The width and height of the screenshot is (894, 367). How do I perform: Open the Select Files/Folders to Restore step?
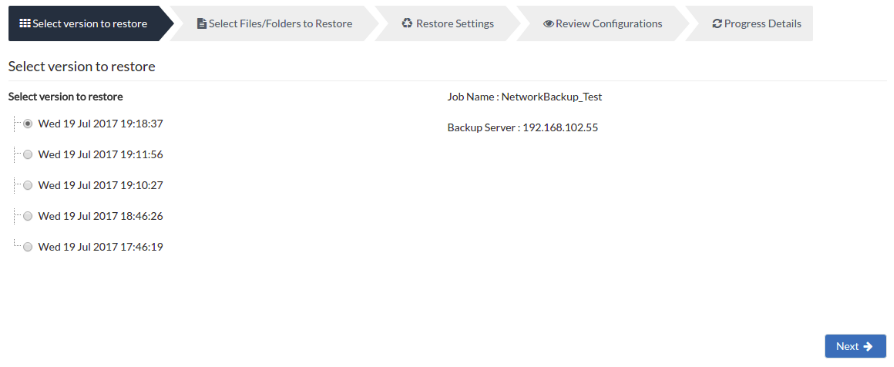[274, 23]
